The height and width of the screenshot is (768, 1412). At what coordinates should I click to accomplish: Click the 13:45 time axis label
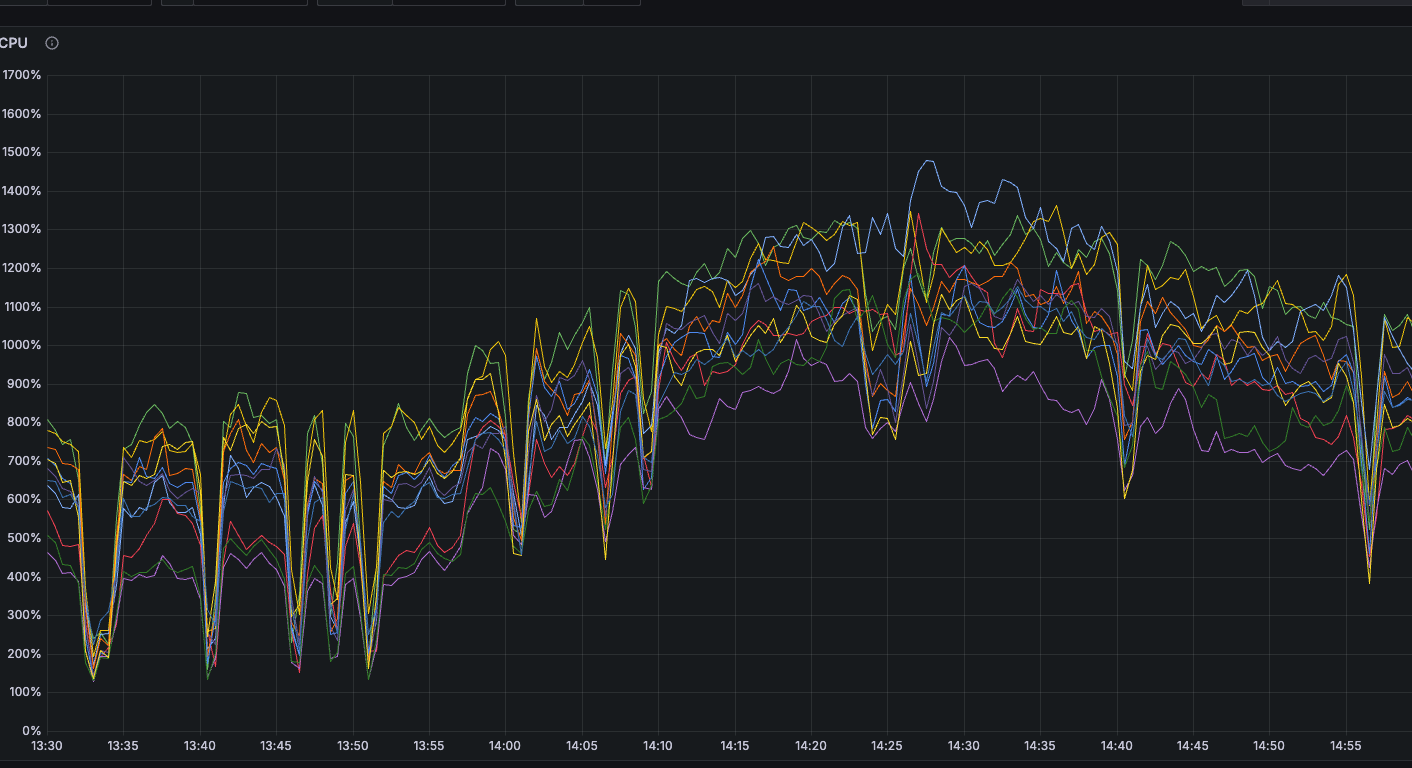click(276, 746)
